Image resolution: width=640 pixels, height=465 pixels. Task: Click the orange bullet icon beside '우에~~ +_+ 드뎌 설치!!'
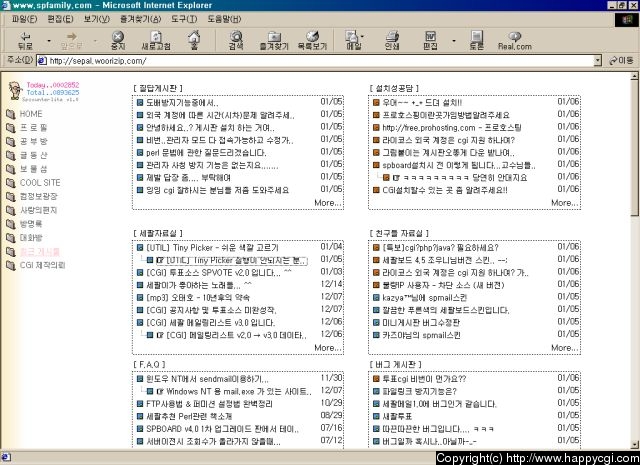(x=376, y=102)
